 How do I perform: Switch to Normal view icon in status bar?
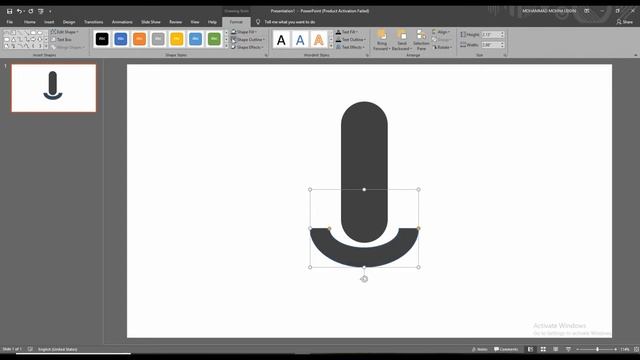[530, 349]
